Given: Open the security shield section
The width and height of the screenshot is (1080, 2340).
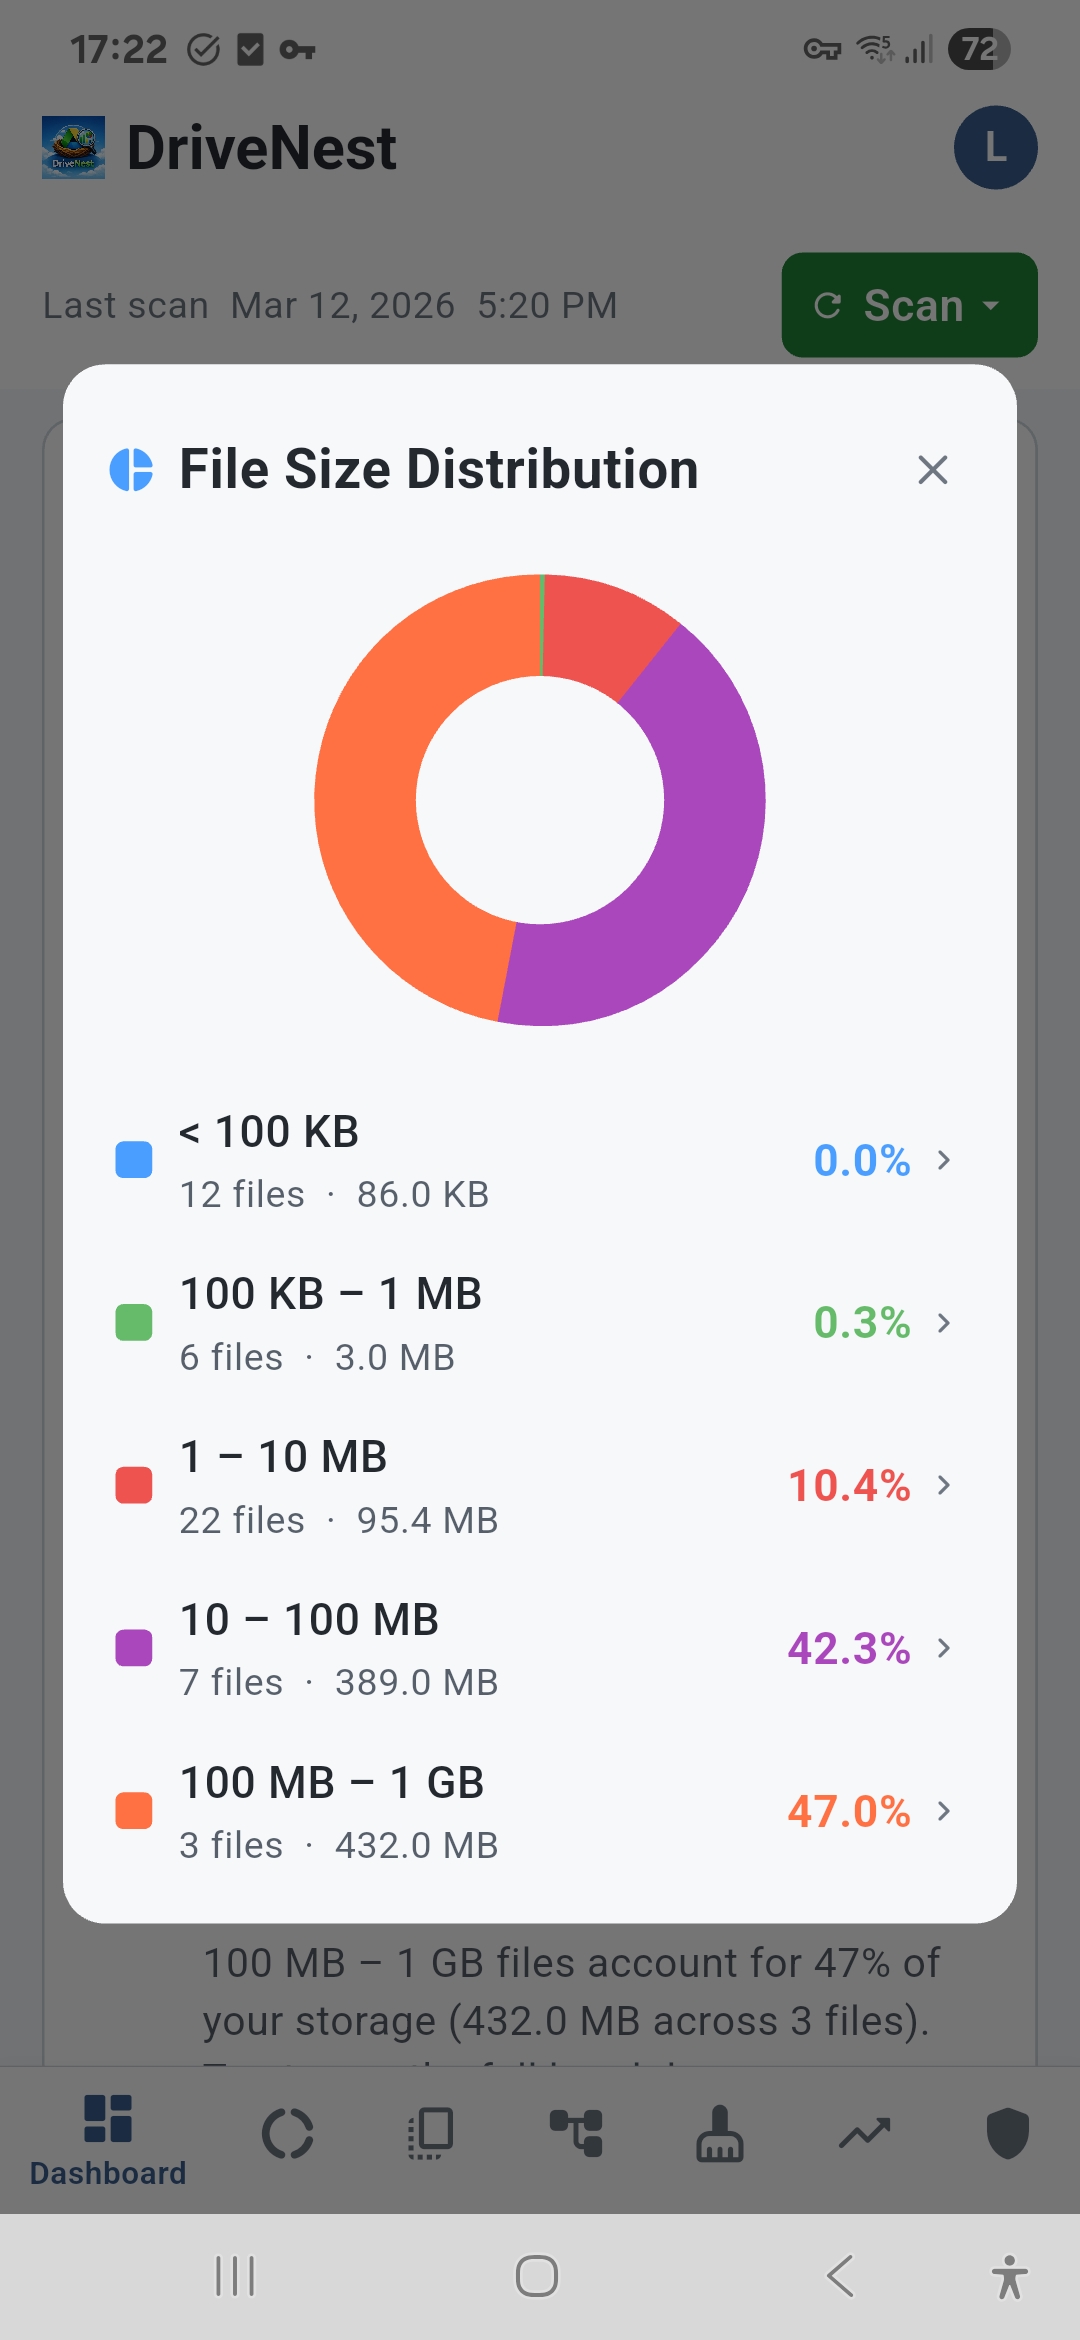Looking at the screenshot, I should click(x=1007, y=2130).
